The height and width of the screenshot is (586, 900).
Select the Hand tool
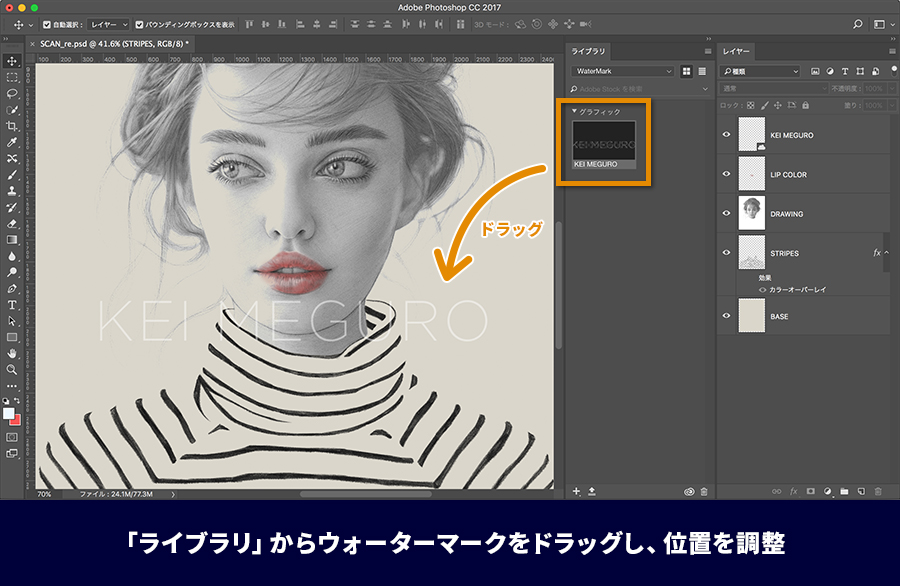point(11,354)
